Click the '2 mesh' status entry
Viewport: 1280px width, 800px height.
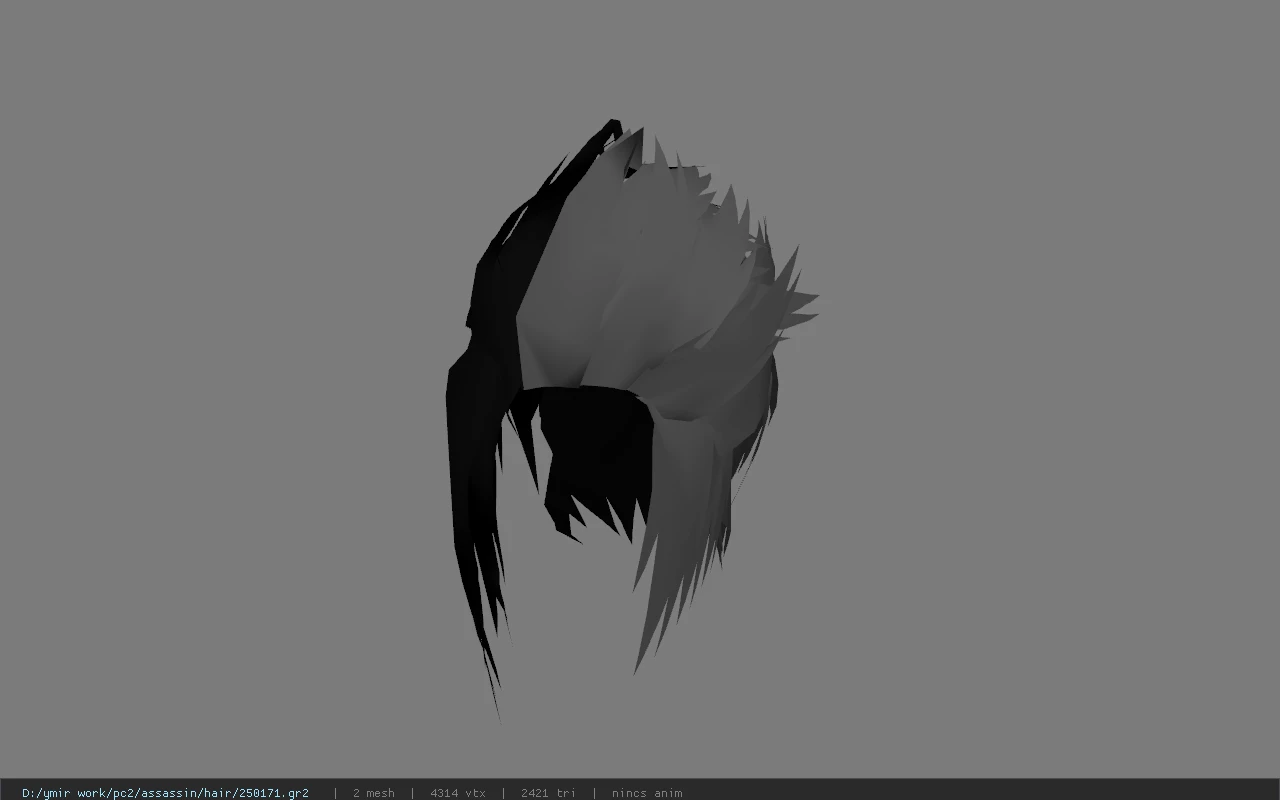pyautogui.click(x=373, y=793)
